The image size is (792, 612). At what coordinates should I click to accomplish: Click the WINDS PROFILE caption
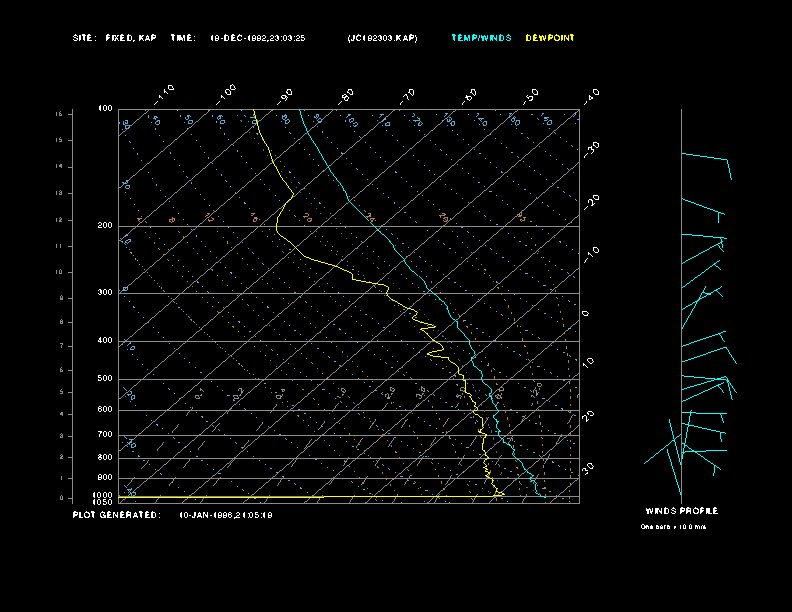tap(682, 511)
